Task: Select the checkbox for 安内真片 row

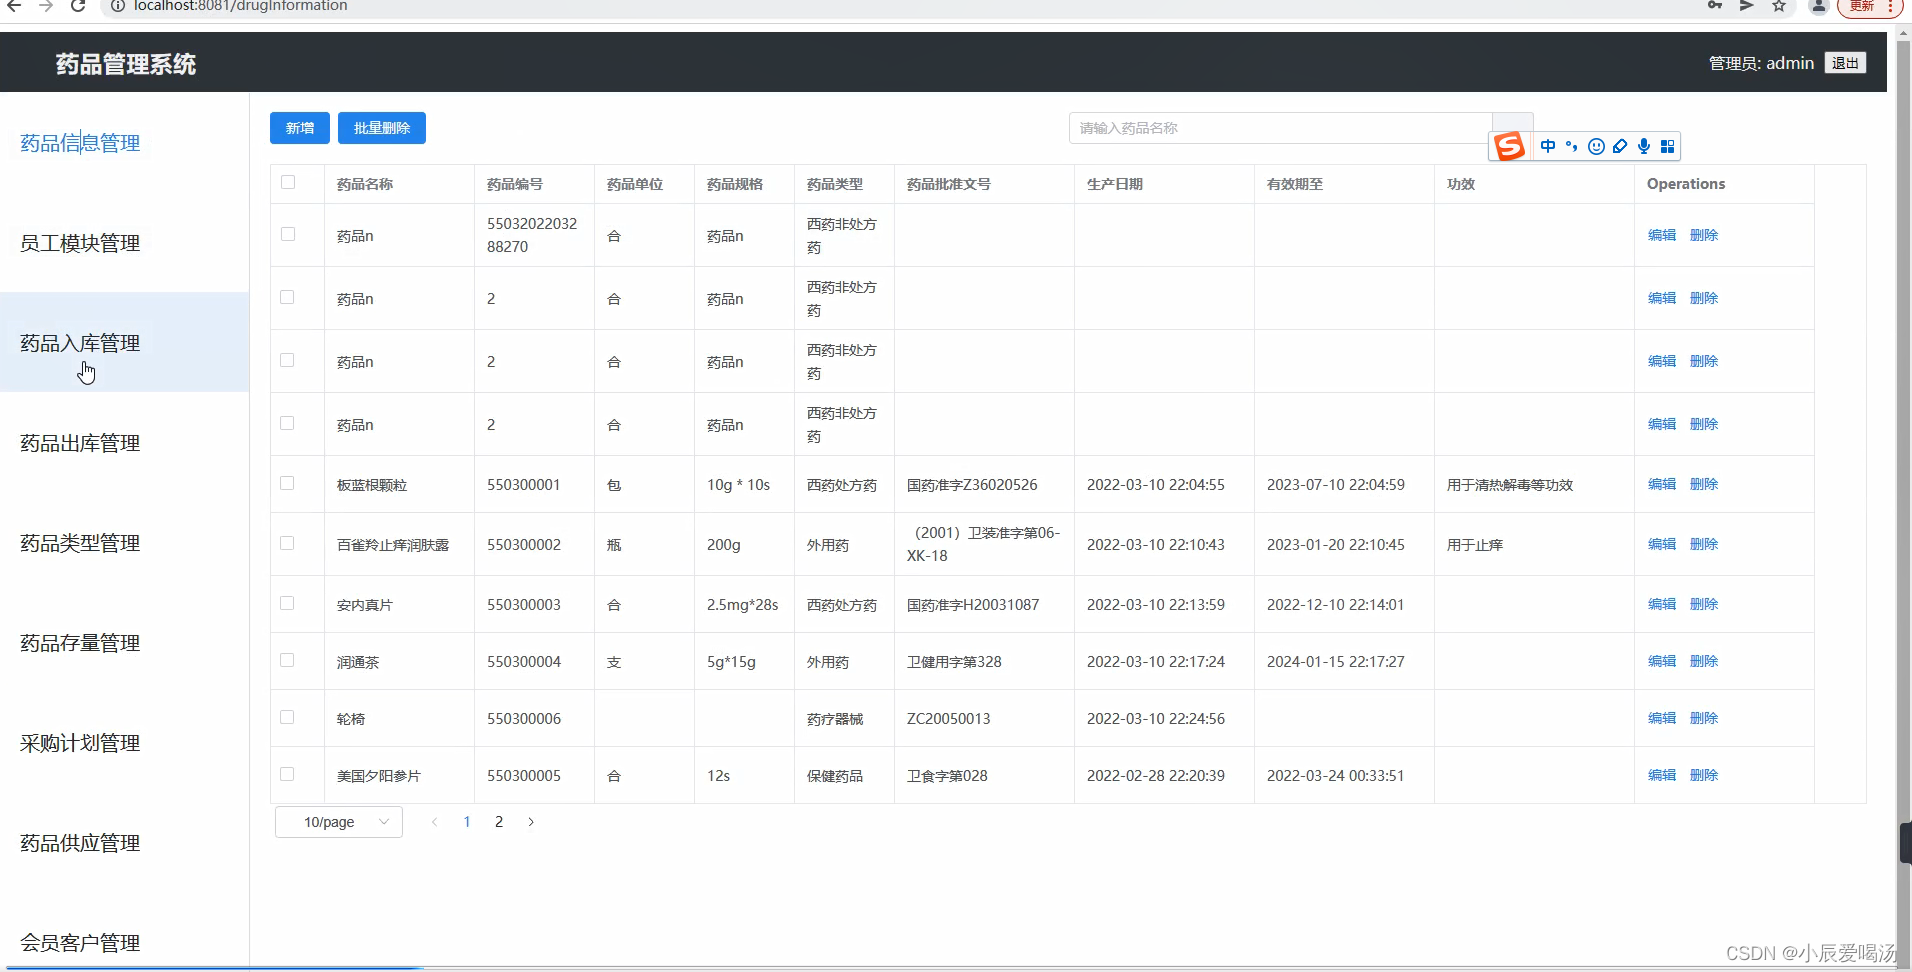Action: point(287,603)
